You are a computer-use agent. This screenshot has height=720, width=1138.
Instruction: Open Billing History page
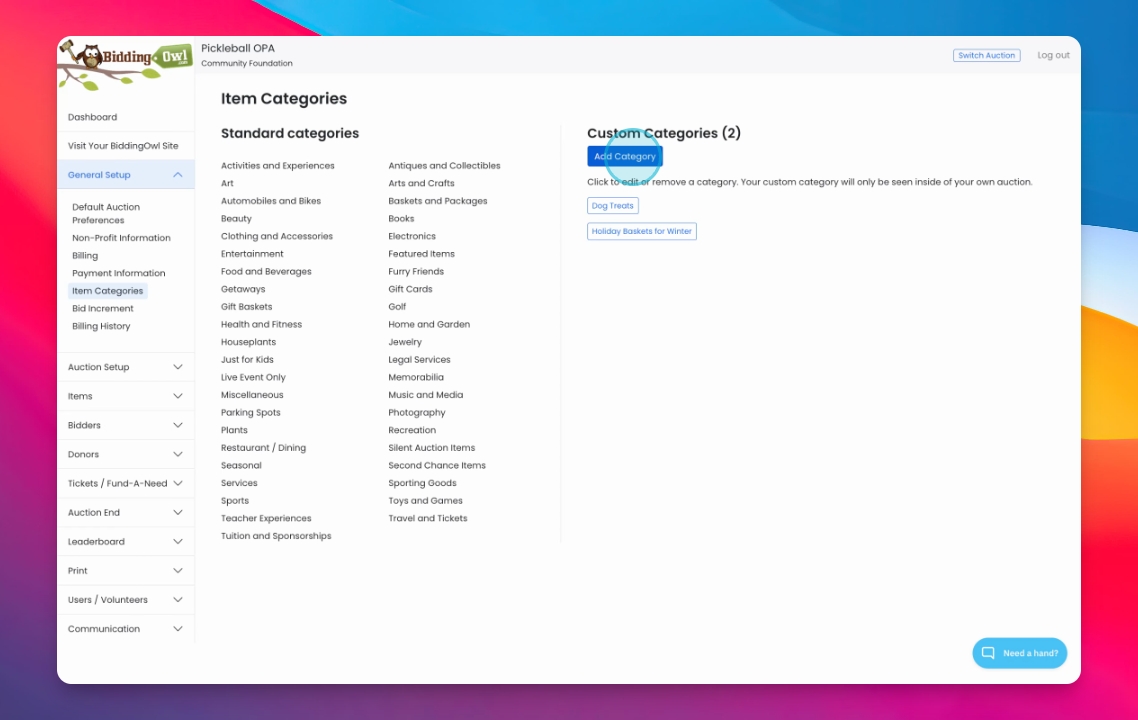(101, 326)
